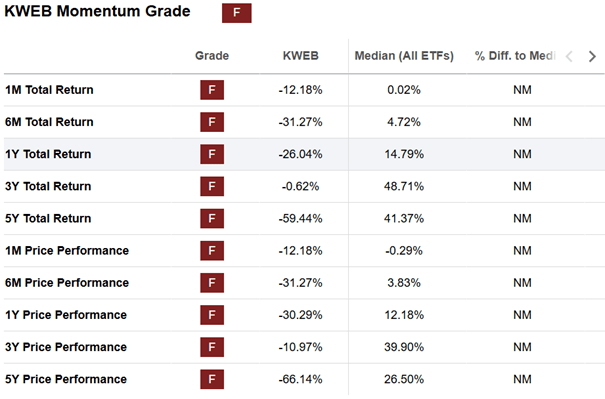The height and width of the screenshot is (399, 605).
Task: Open the 6M Price Performance row label
Action: point(67,283)
